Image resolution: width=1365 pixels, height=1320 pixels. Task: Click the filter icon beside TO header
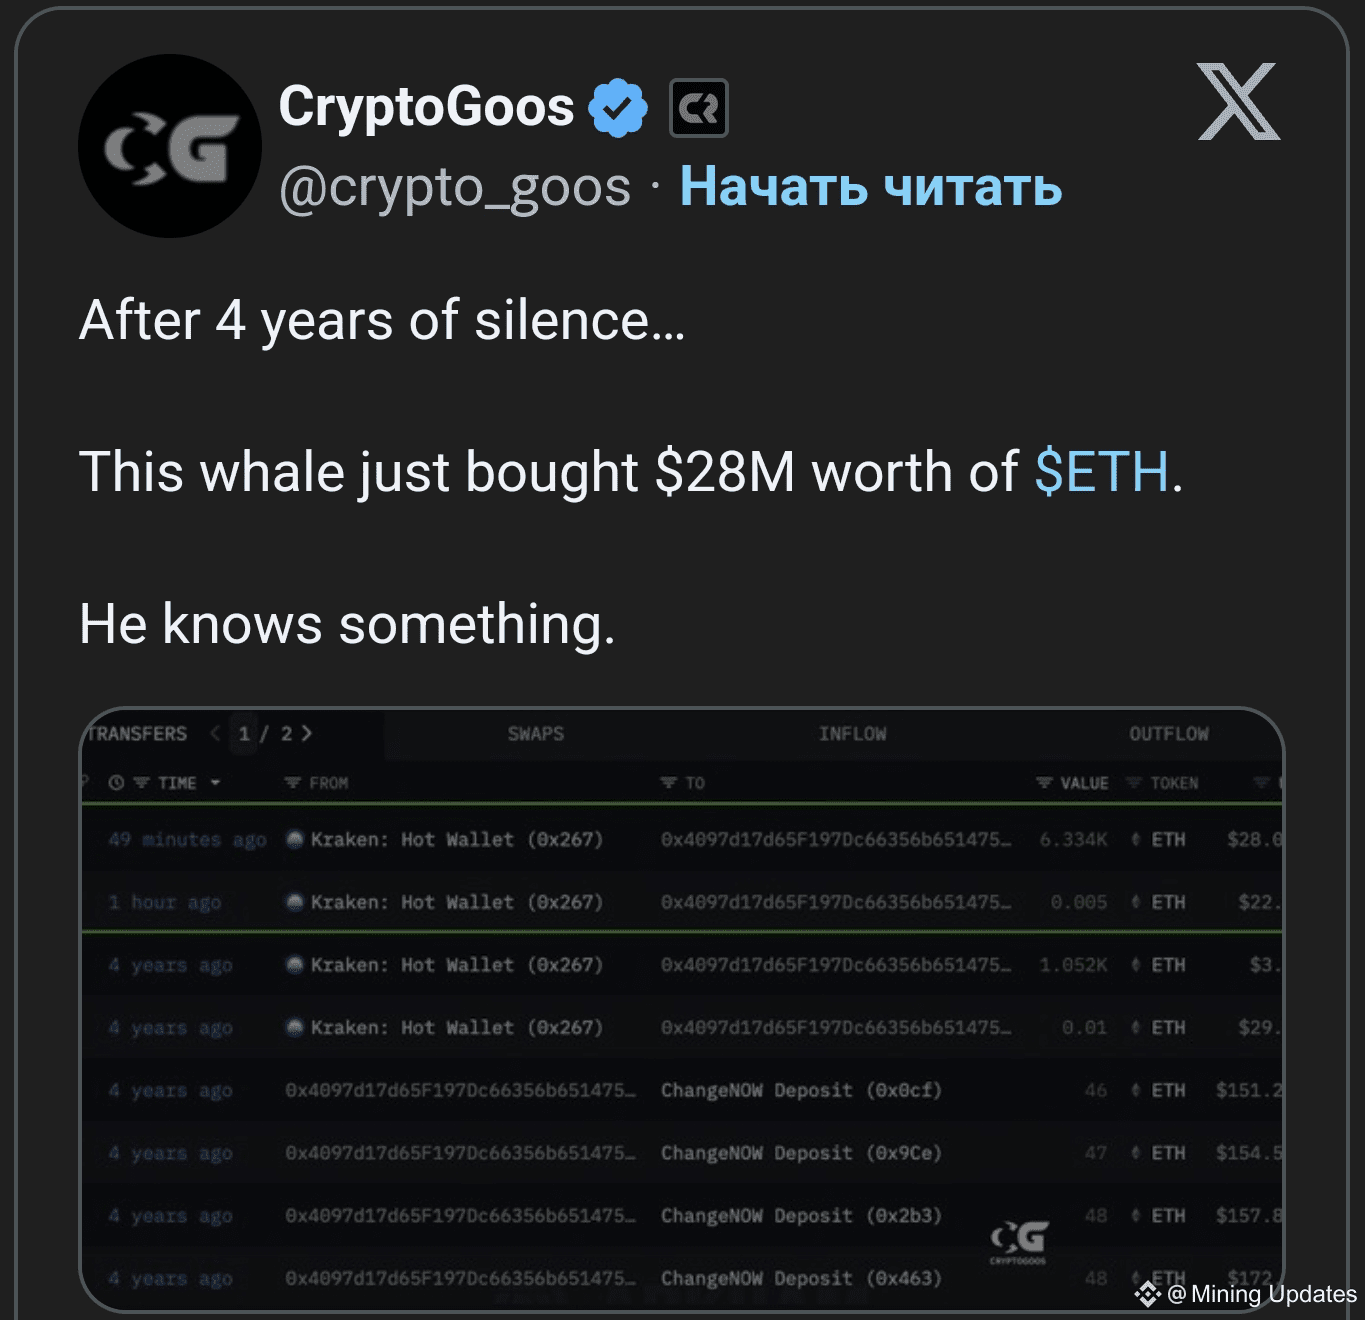pyautogui.click(x=669, y=783)
